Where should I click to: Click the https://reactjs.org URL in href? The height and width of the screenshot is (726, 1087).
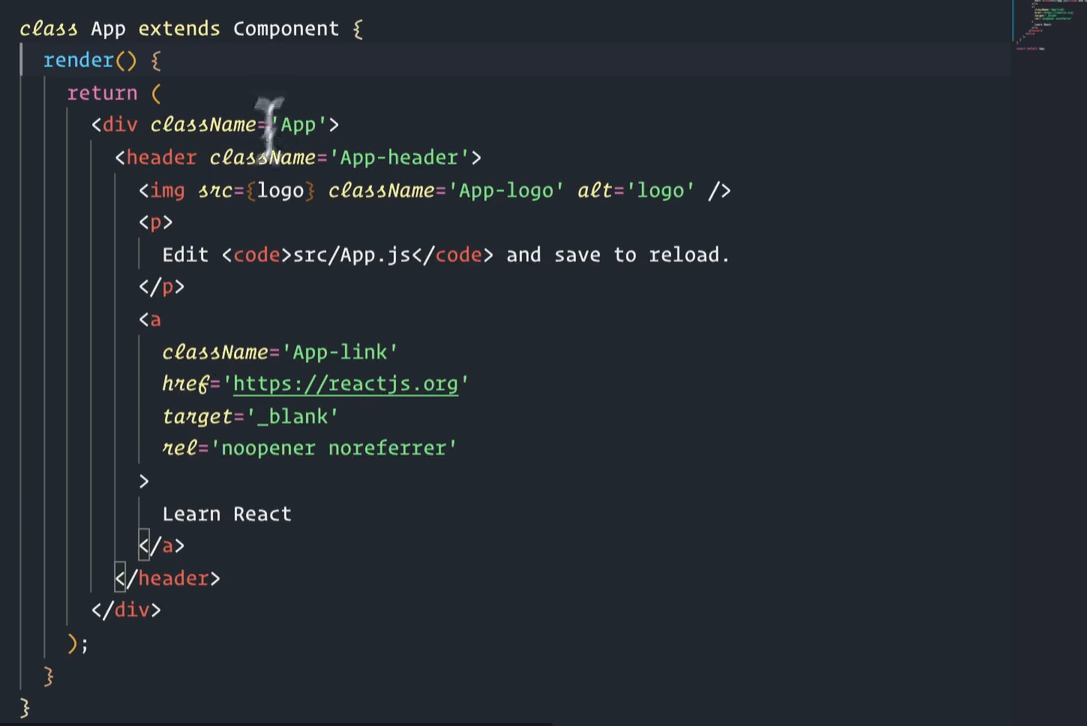pyautogui.click(x=345, y=384)
